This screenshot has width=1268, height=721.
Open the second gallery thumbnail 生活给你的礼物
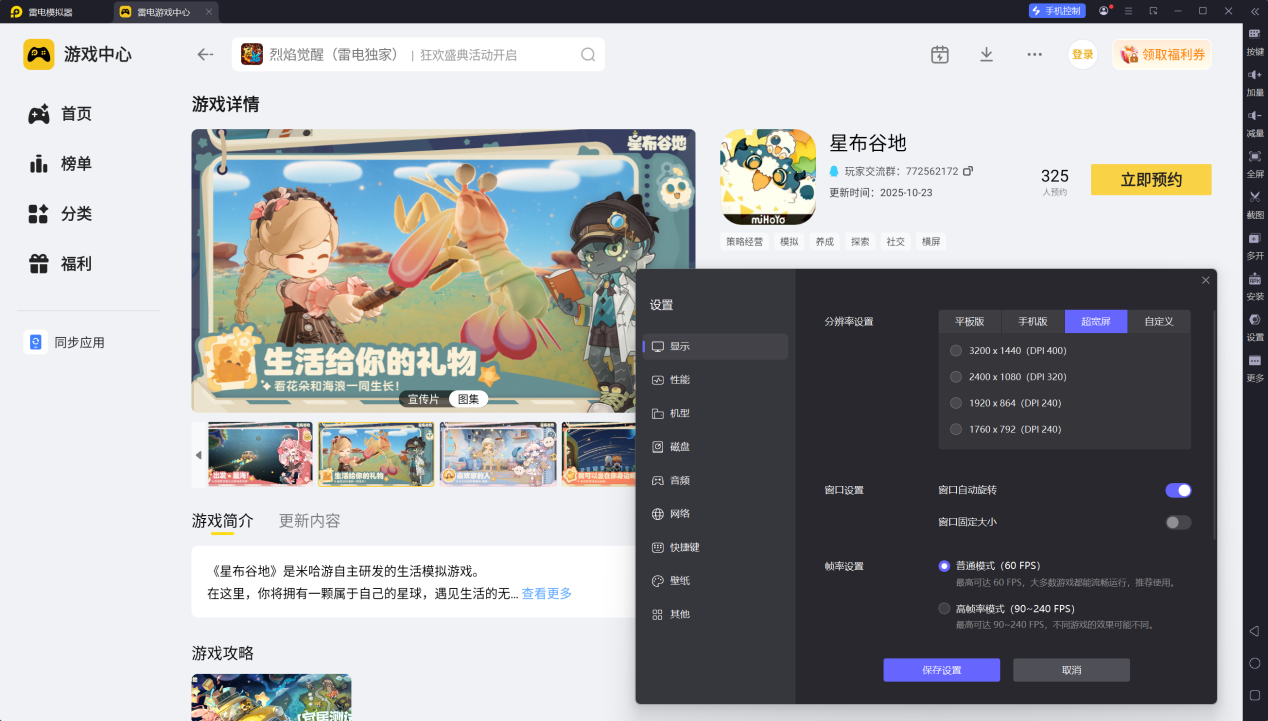(375, 455)
